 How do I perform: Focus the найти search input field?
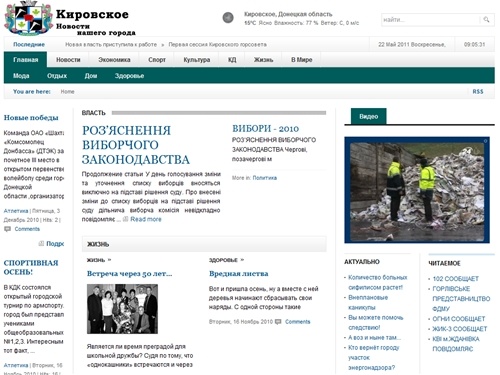(430, 20)
